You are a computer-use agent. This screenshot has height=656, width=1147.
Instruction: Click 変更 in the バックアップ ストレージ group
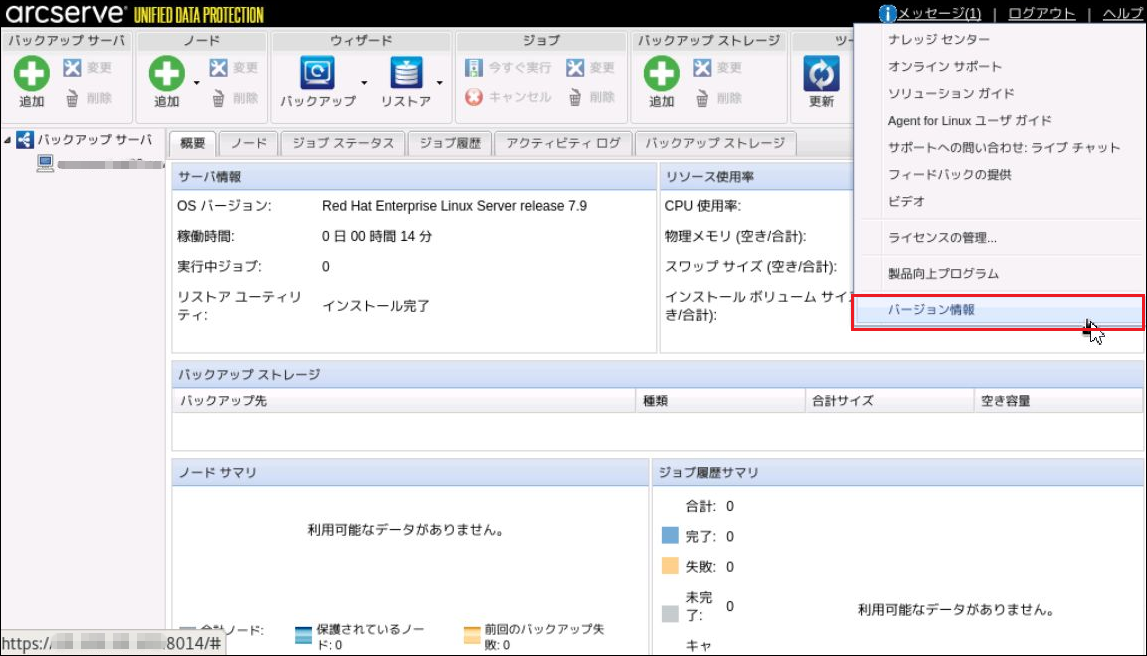718,68
